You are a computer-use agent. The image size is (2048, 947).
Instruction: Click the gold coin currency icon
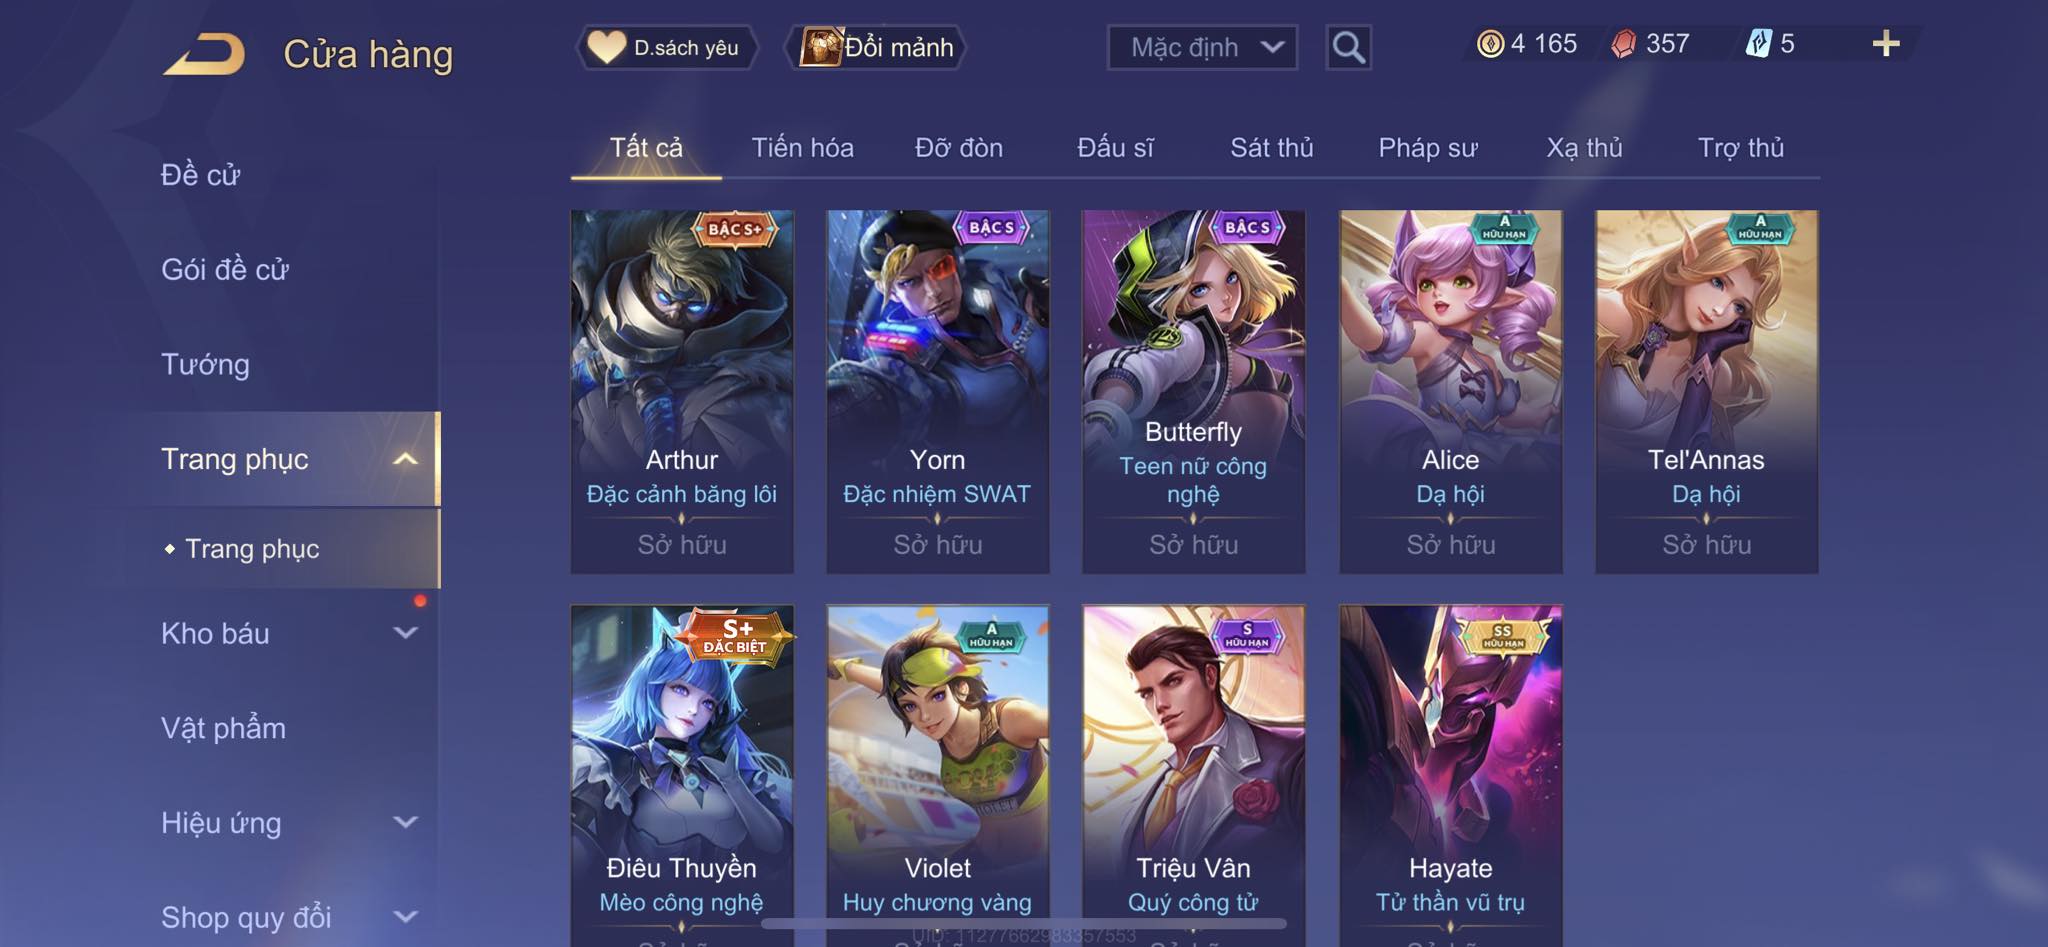1490,44
